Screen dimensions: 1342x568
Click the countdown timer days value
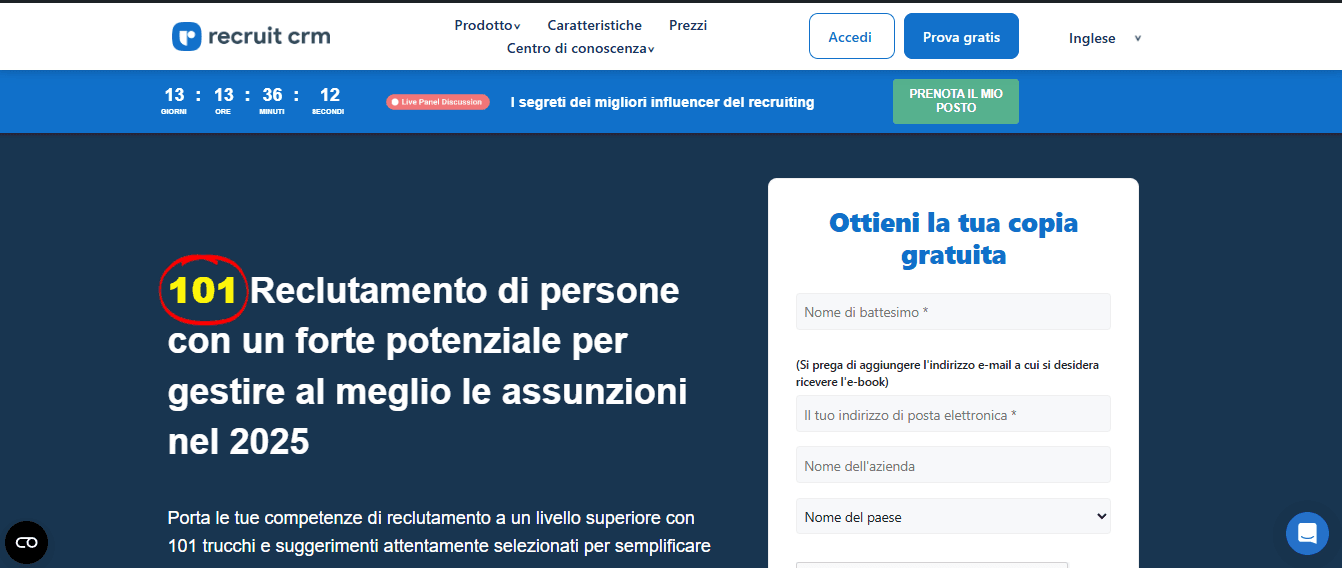(174, 96)
